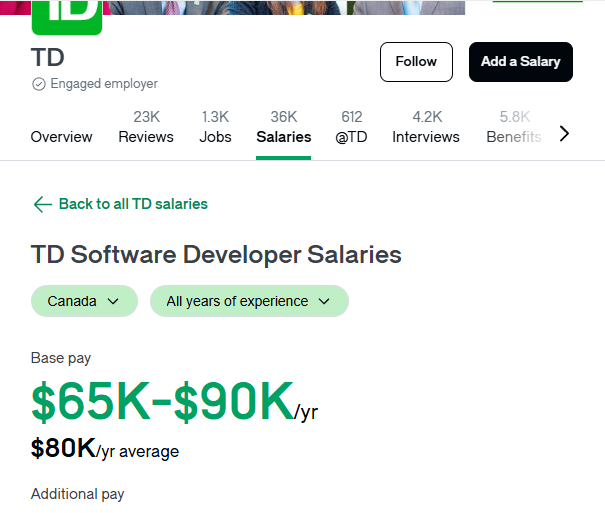Click the Engaged employer checkmark icon

click(39, 84)
